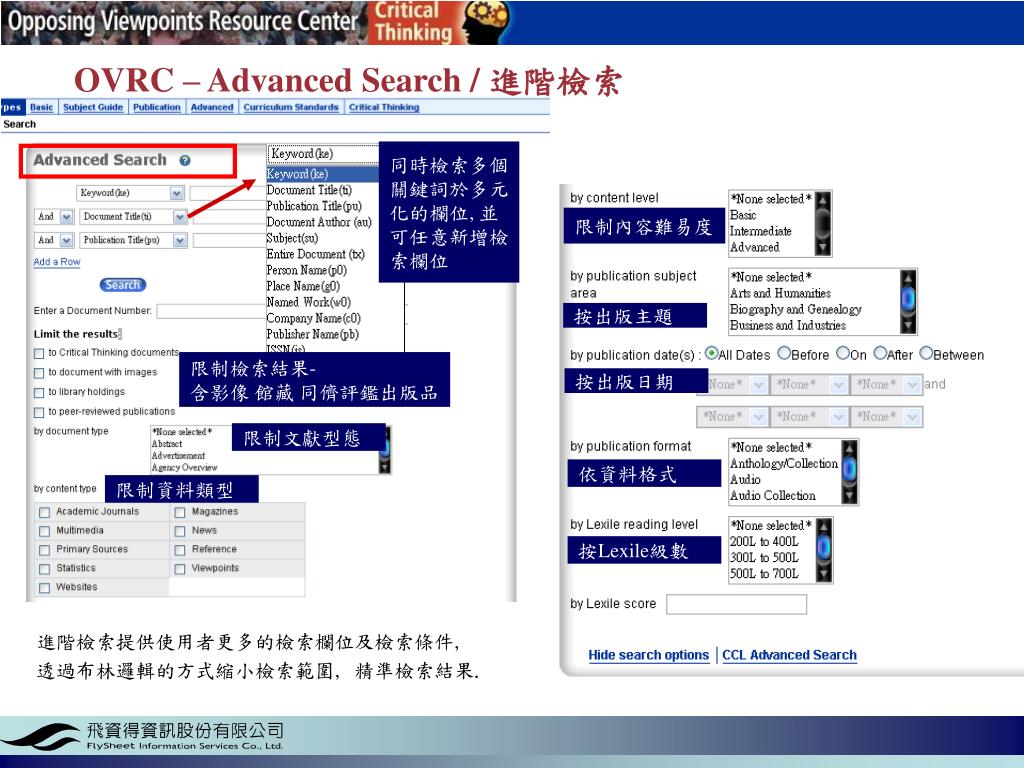
Task: Open the Basic search tab
Action: click(x=41, y=107)
